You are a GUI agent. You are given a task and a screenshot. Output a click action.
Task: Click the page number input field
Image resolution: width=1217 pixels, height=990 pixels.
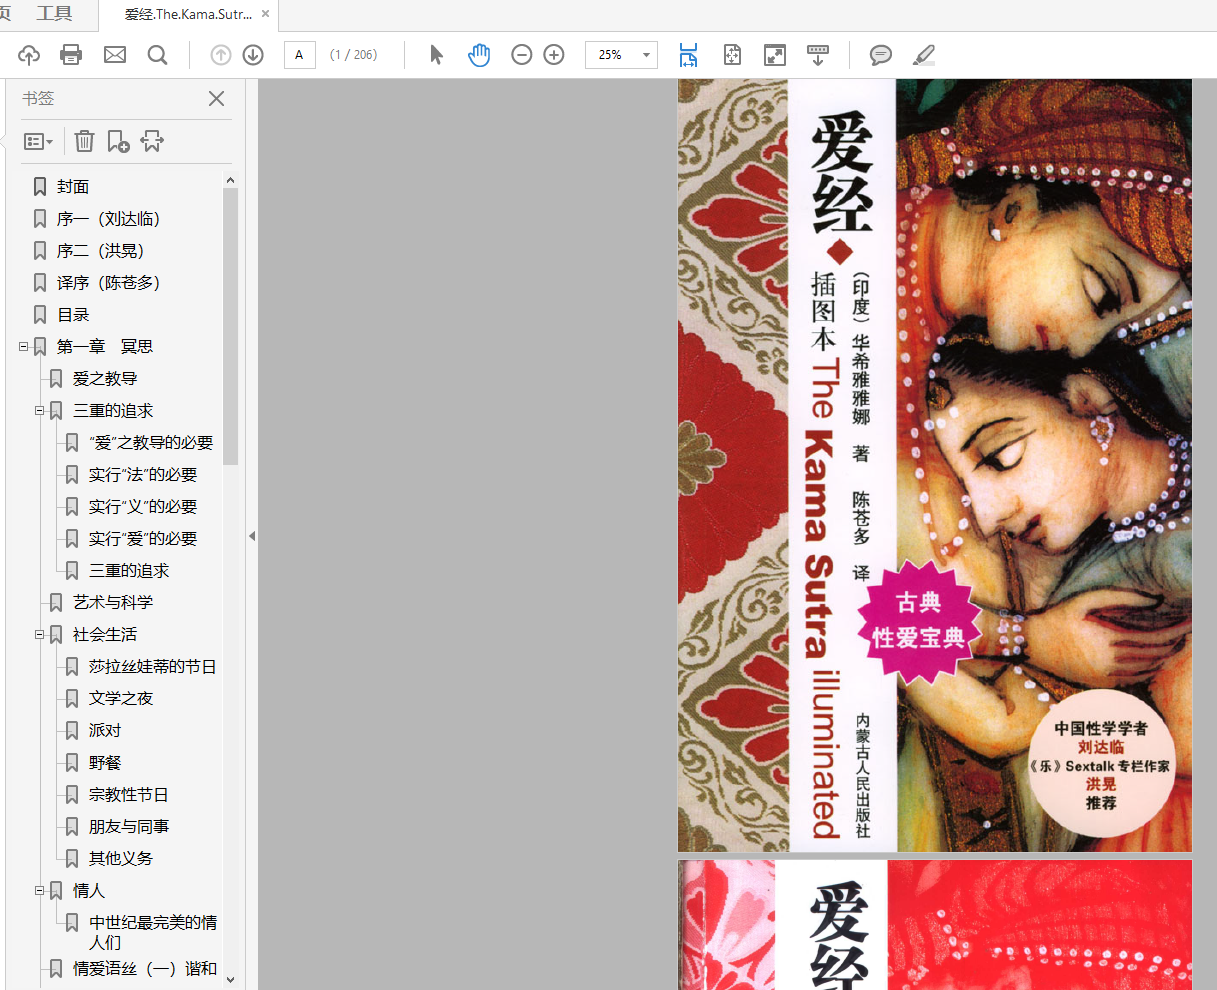(299, 55)
